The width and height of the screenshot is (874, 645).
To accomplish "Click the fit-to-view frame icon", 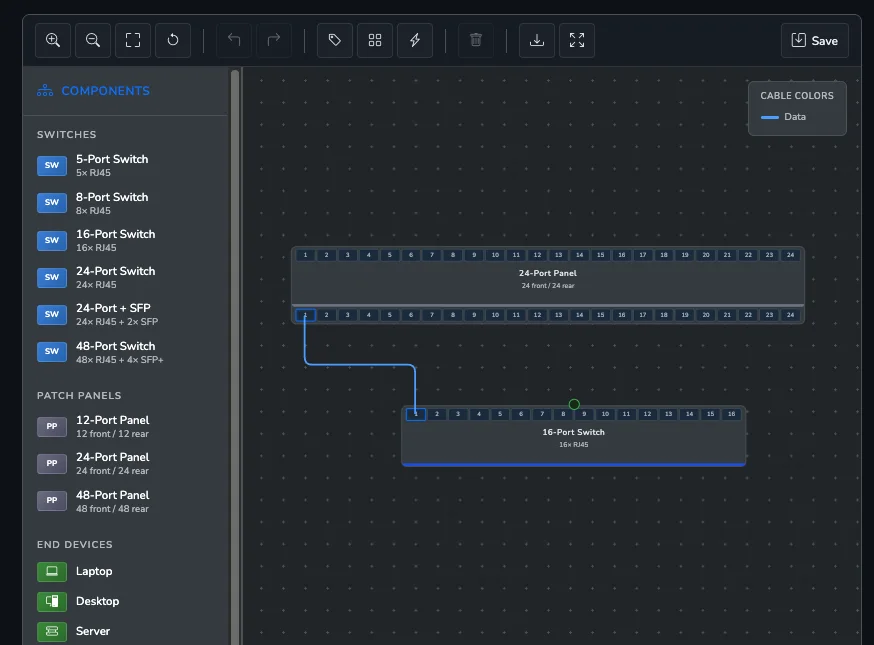I will coord(133,40).
